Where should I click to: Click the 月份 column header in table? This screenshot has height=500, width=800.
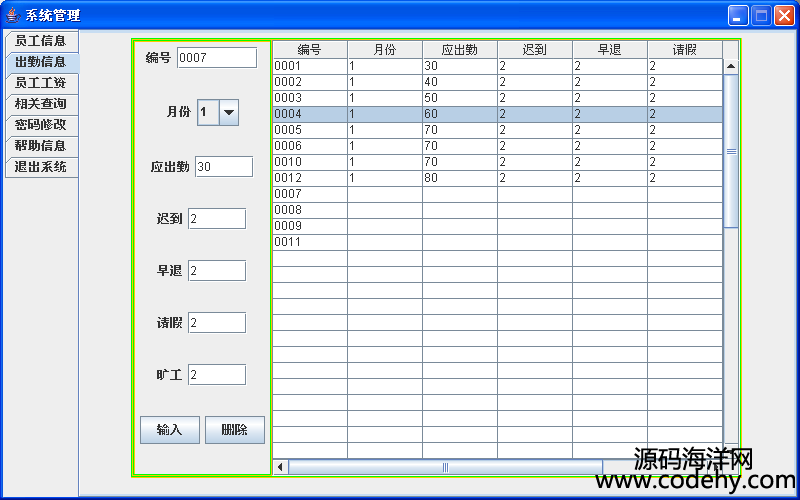click(385, 49)
